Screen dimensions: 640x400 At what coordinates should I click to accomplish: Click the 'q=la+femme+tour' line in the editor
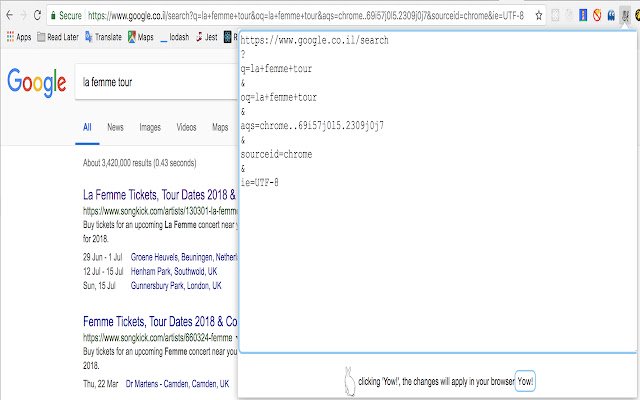click(x=276, y=69)
